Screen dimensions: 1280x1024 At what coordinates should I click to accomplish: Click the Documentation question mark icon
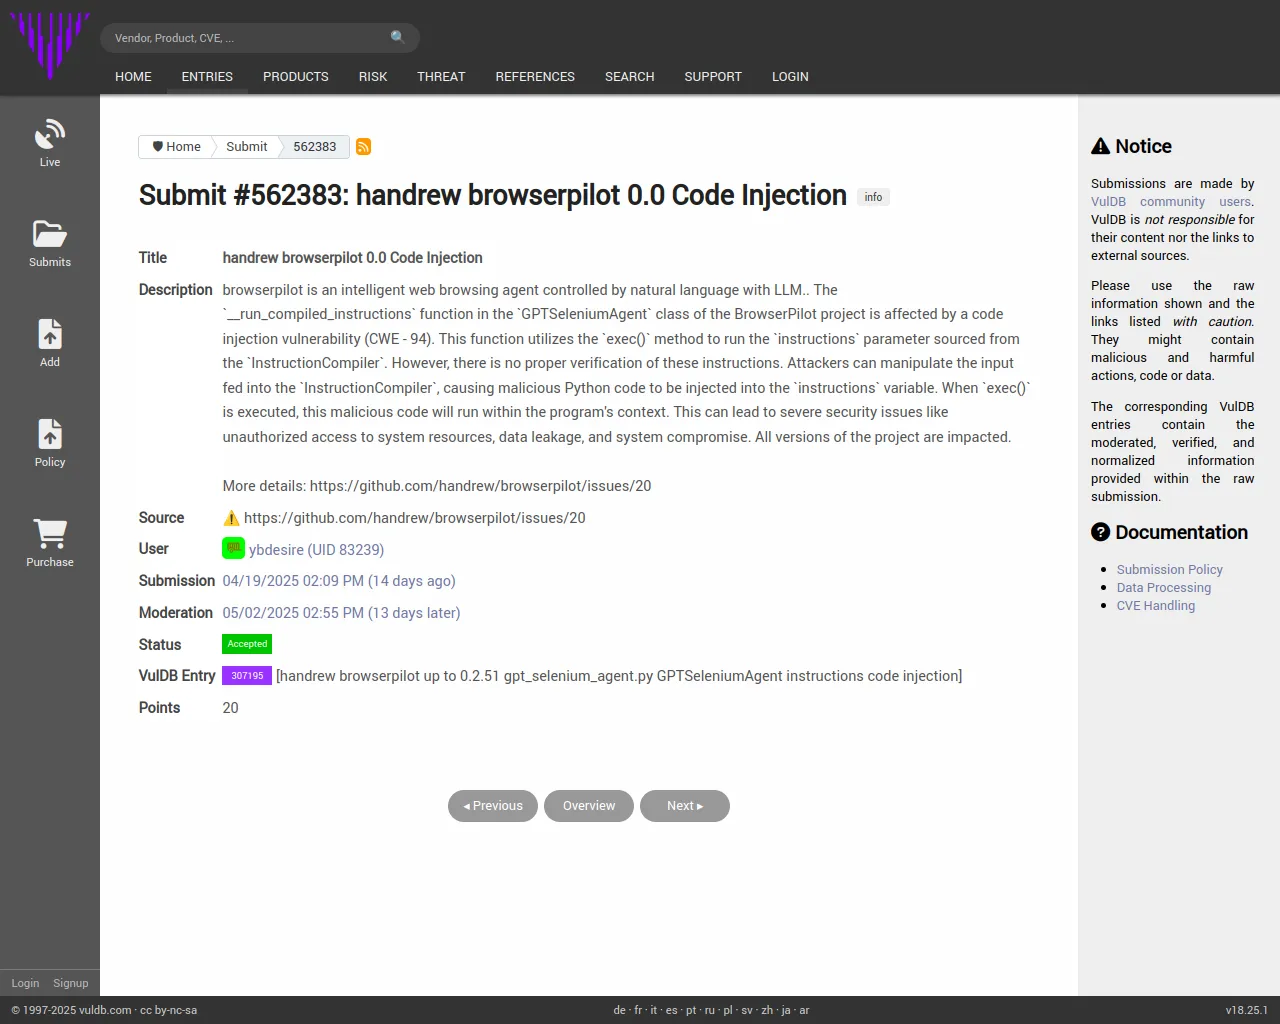(x=1100, y=532)
